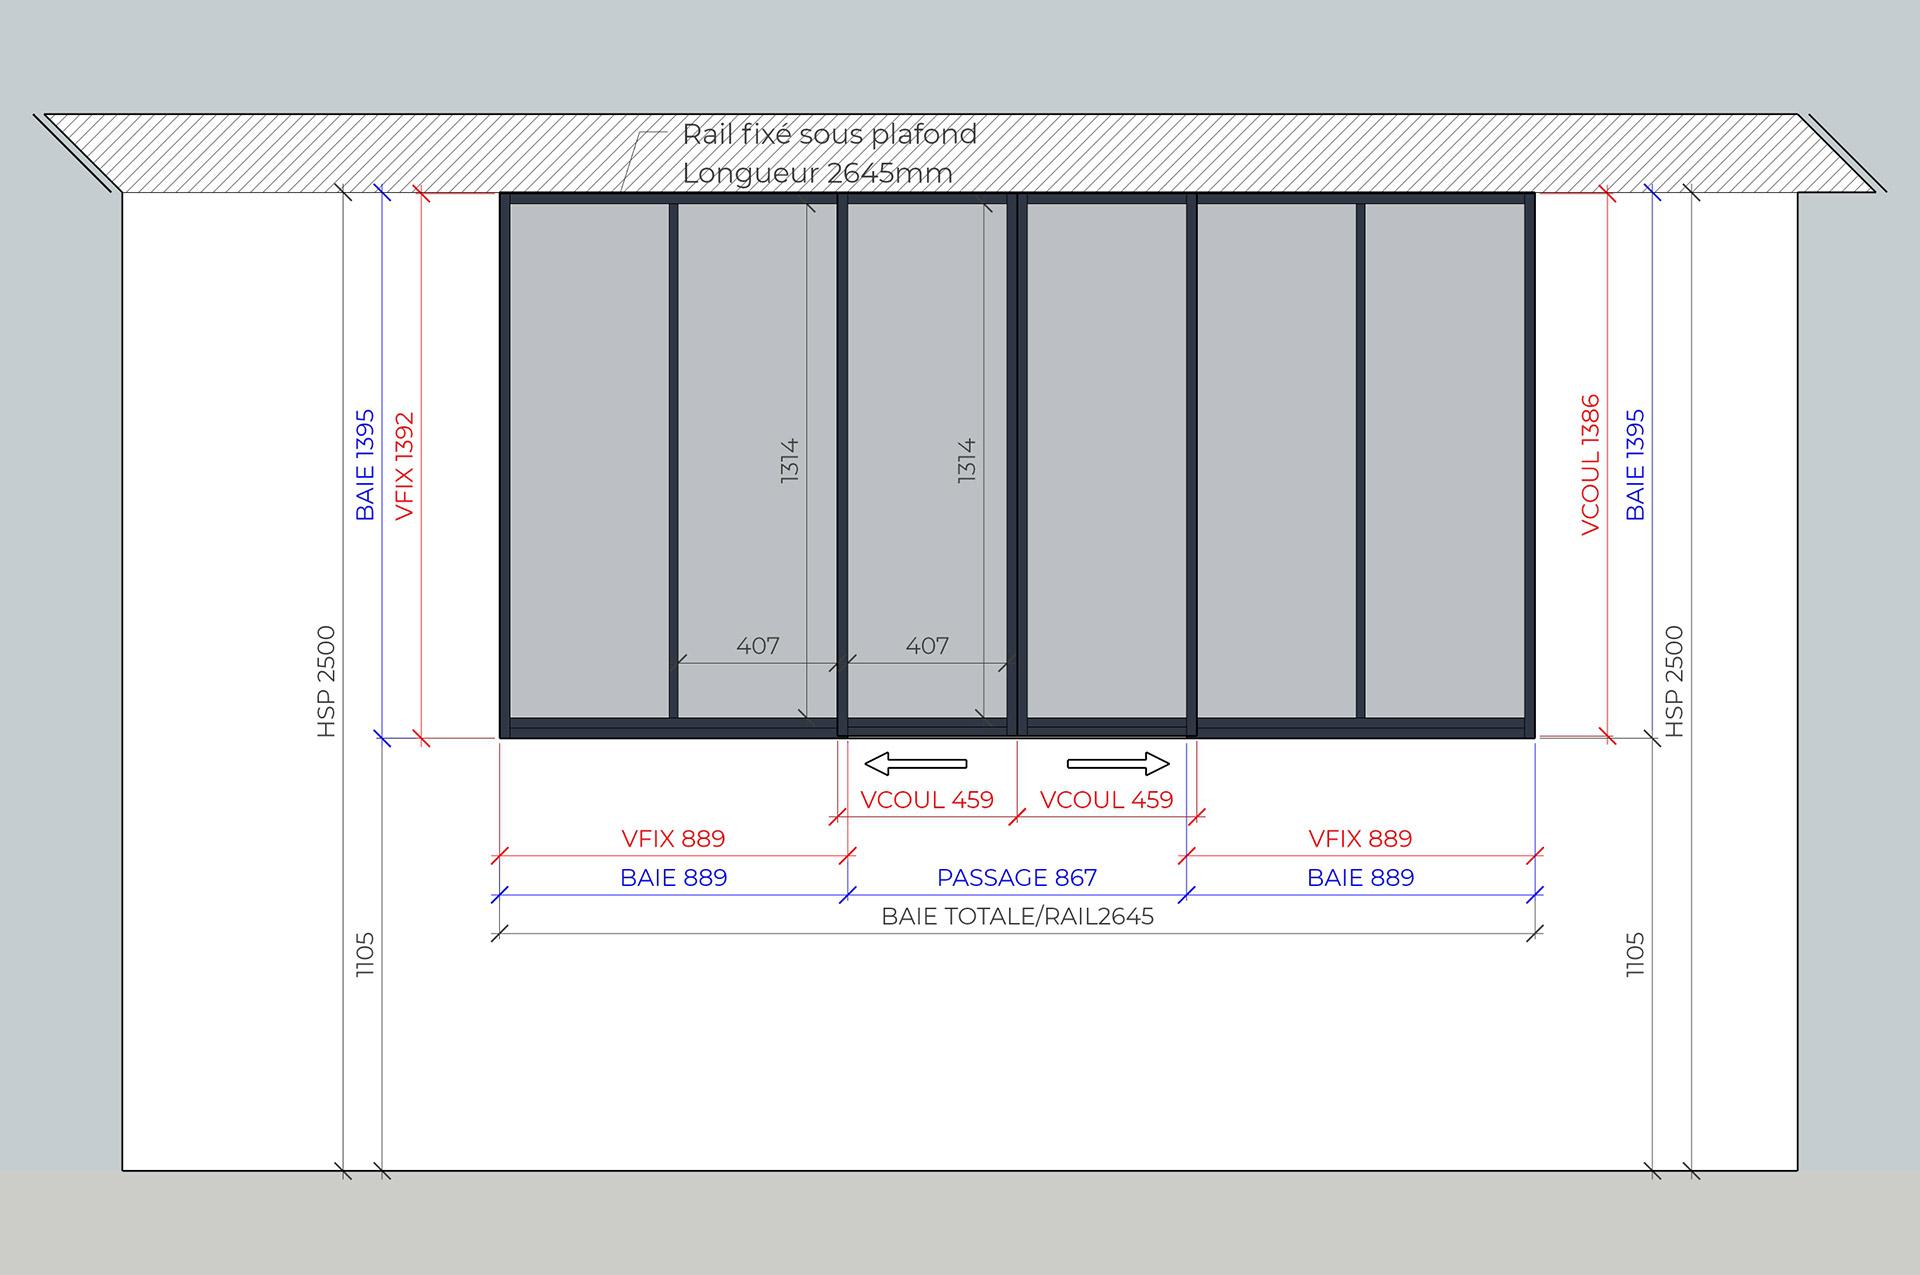Screen dimensions: 1920x1275
Task: Click the 'HSP 2500' label on right wall
Action: point(1674,682)
